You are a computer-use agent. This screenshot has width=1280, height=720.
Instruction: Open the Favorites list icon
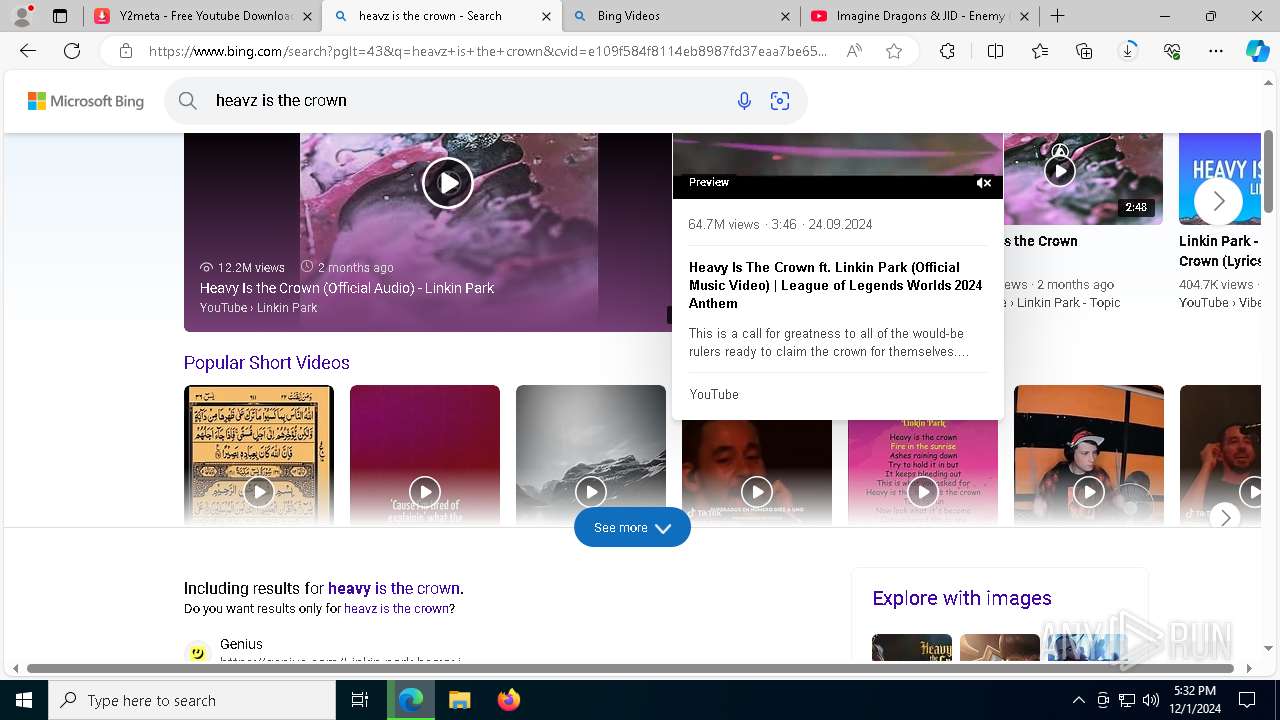pyautogui.click(x=1040, y=51)
